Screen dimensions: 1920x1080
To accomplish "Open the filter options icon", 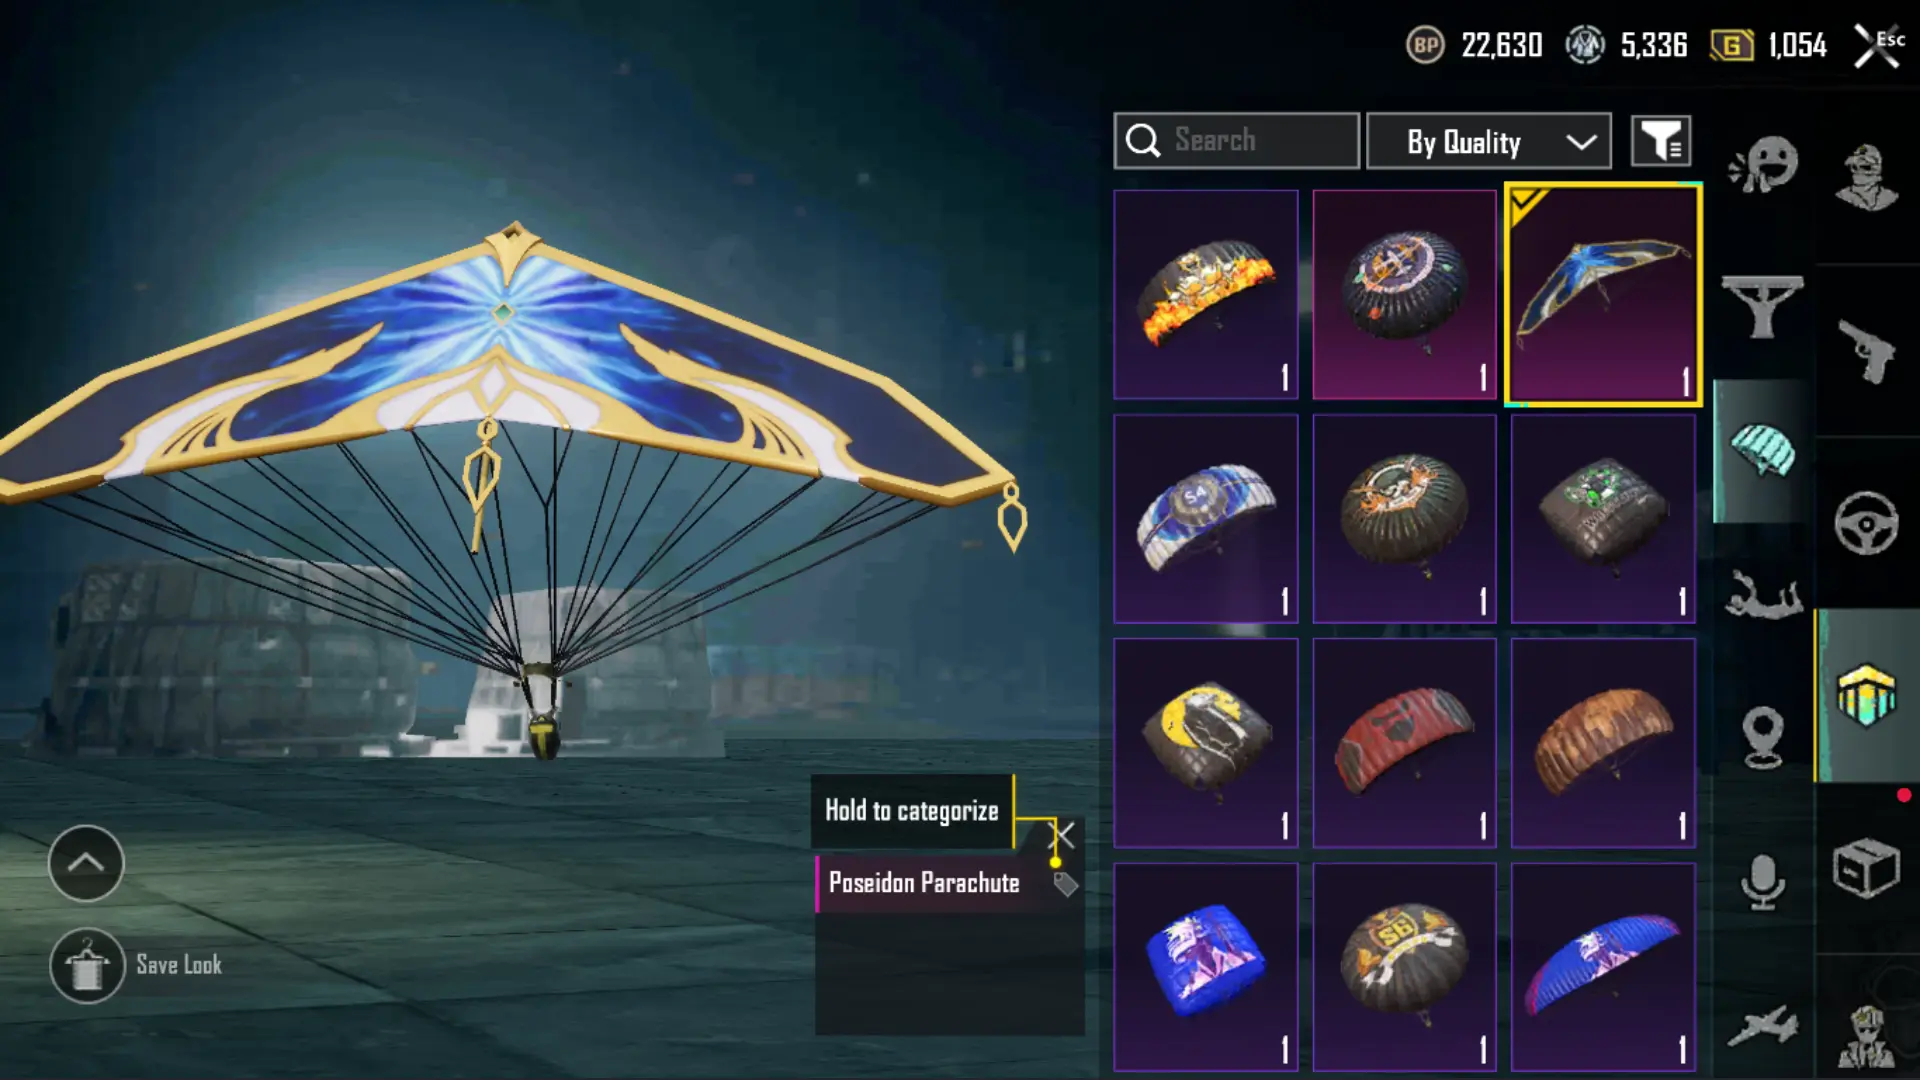I will click(1661, 141).
